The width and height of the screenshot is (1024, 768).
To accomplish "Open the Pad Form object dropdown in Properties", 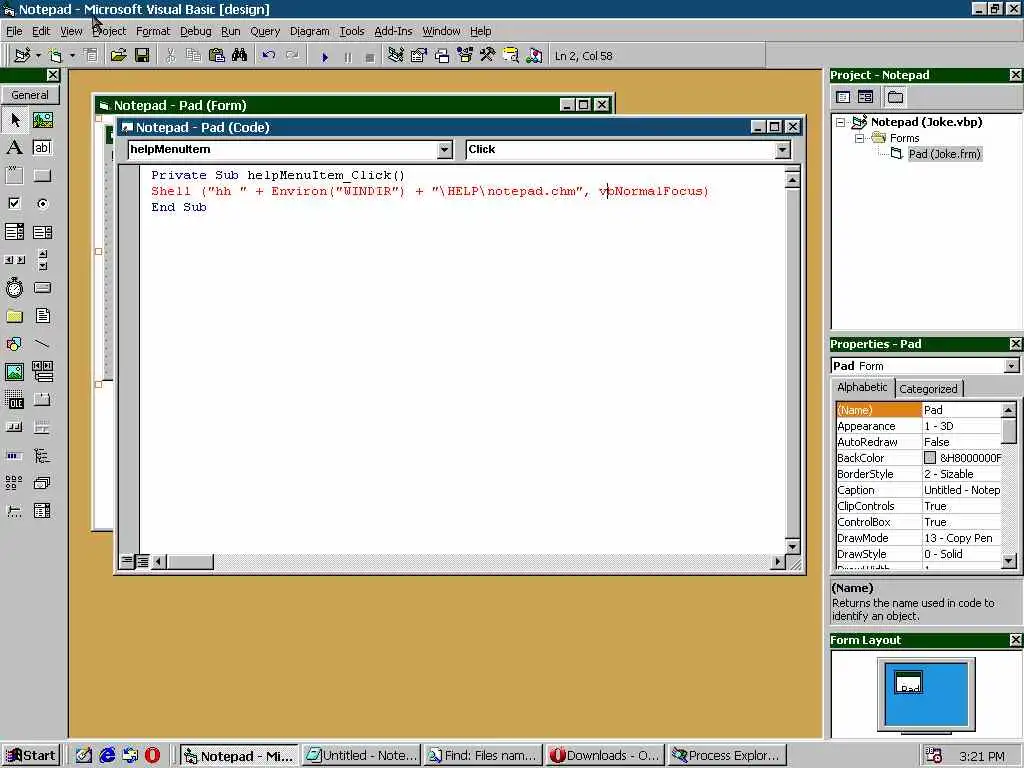I will pos(1011,366).
